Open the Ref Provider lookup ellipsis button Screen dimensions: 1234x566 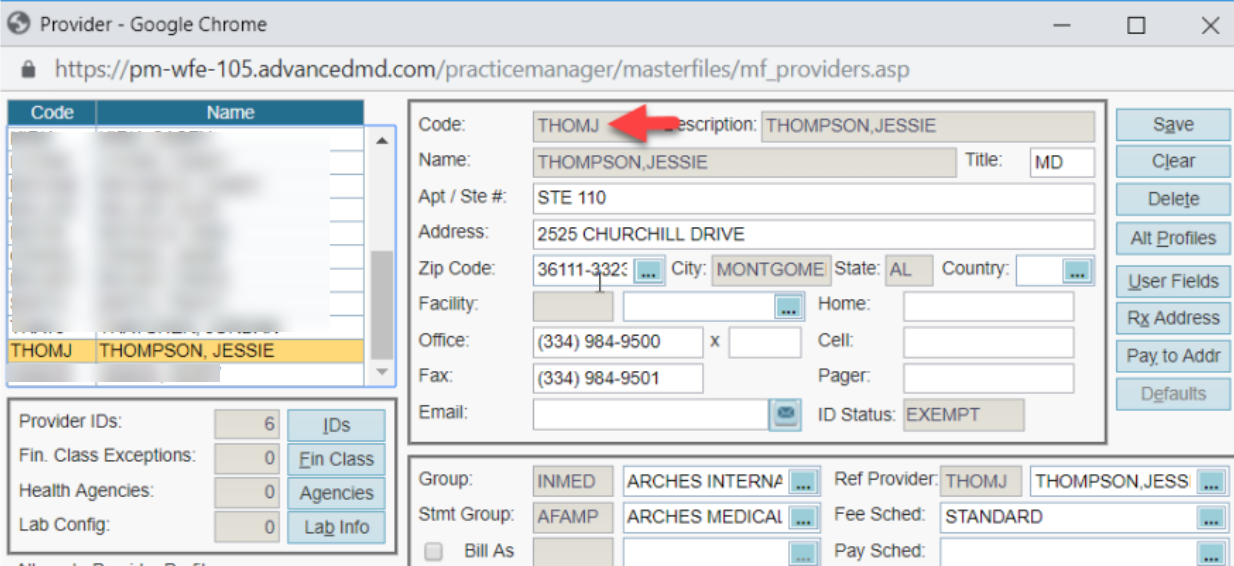tap(1211, 482)
